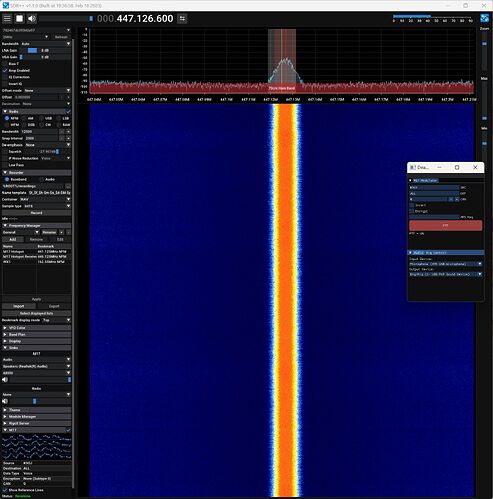This screenshot has width=493, height=499.
Task: Enable the Low Pass checkbox
Action: click(5, 165)
